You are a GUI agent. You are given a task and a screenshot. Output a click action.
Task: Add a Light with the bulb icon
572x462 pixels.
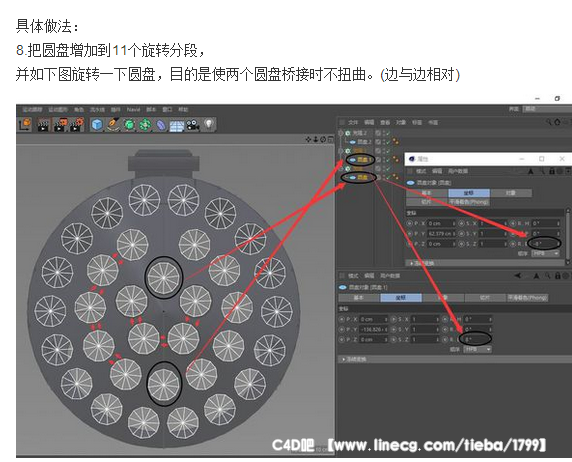[208, 124]
